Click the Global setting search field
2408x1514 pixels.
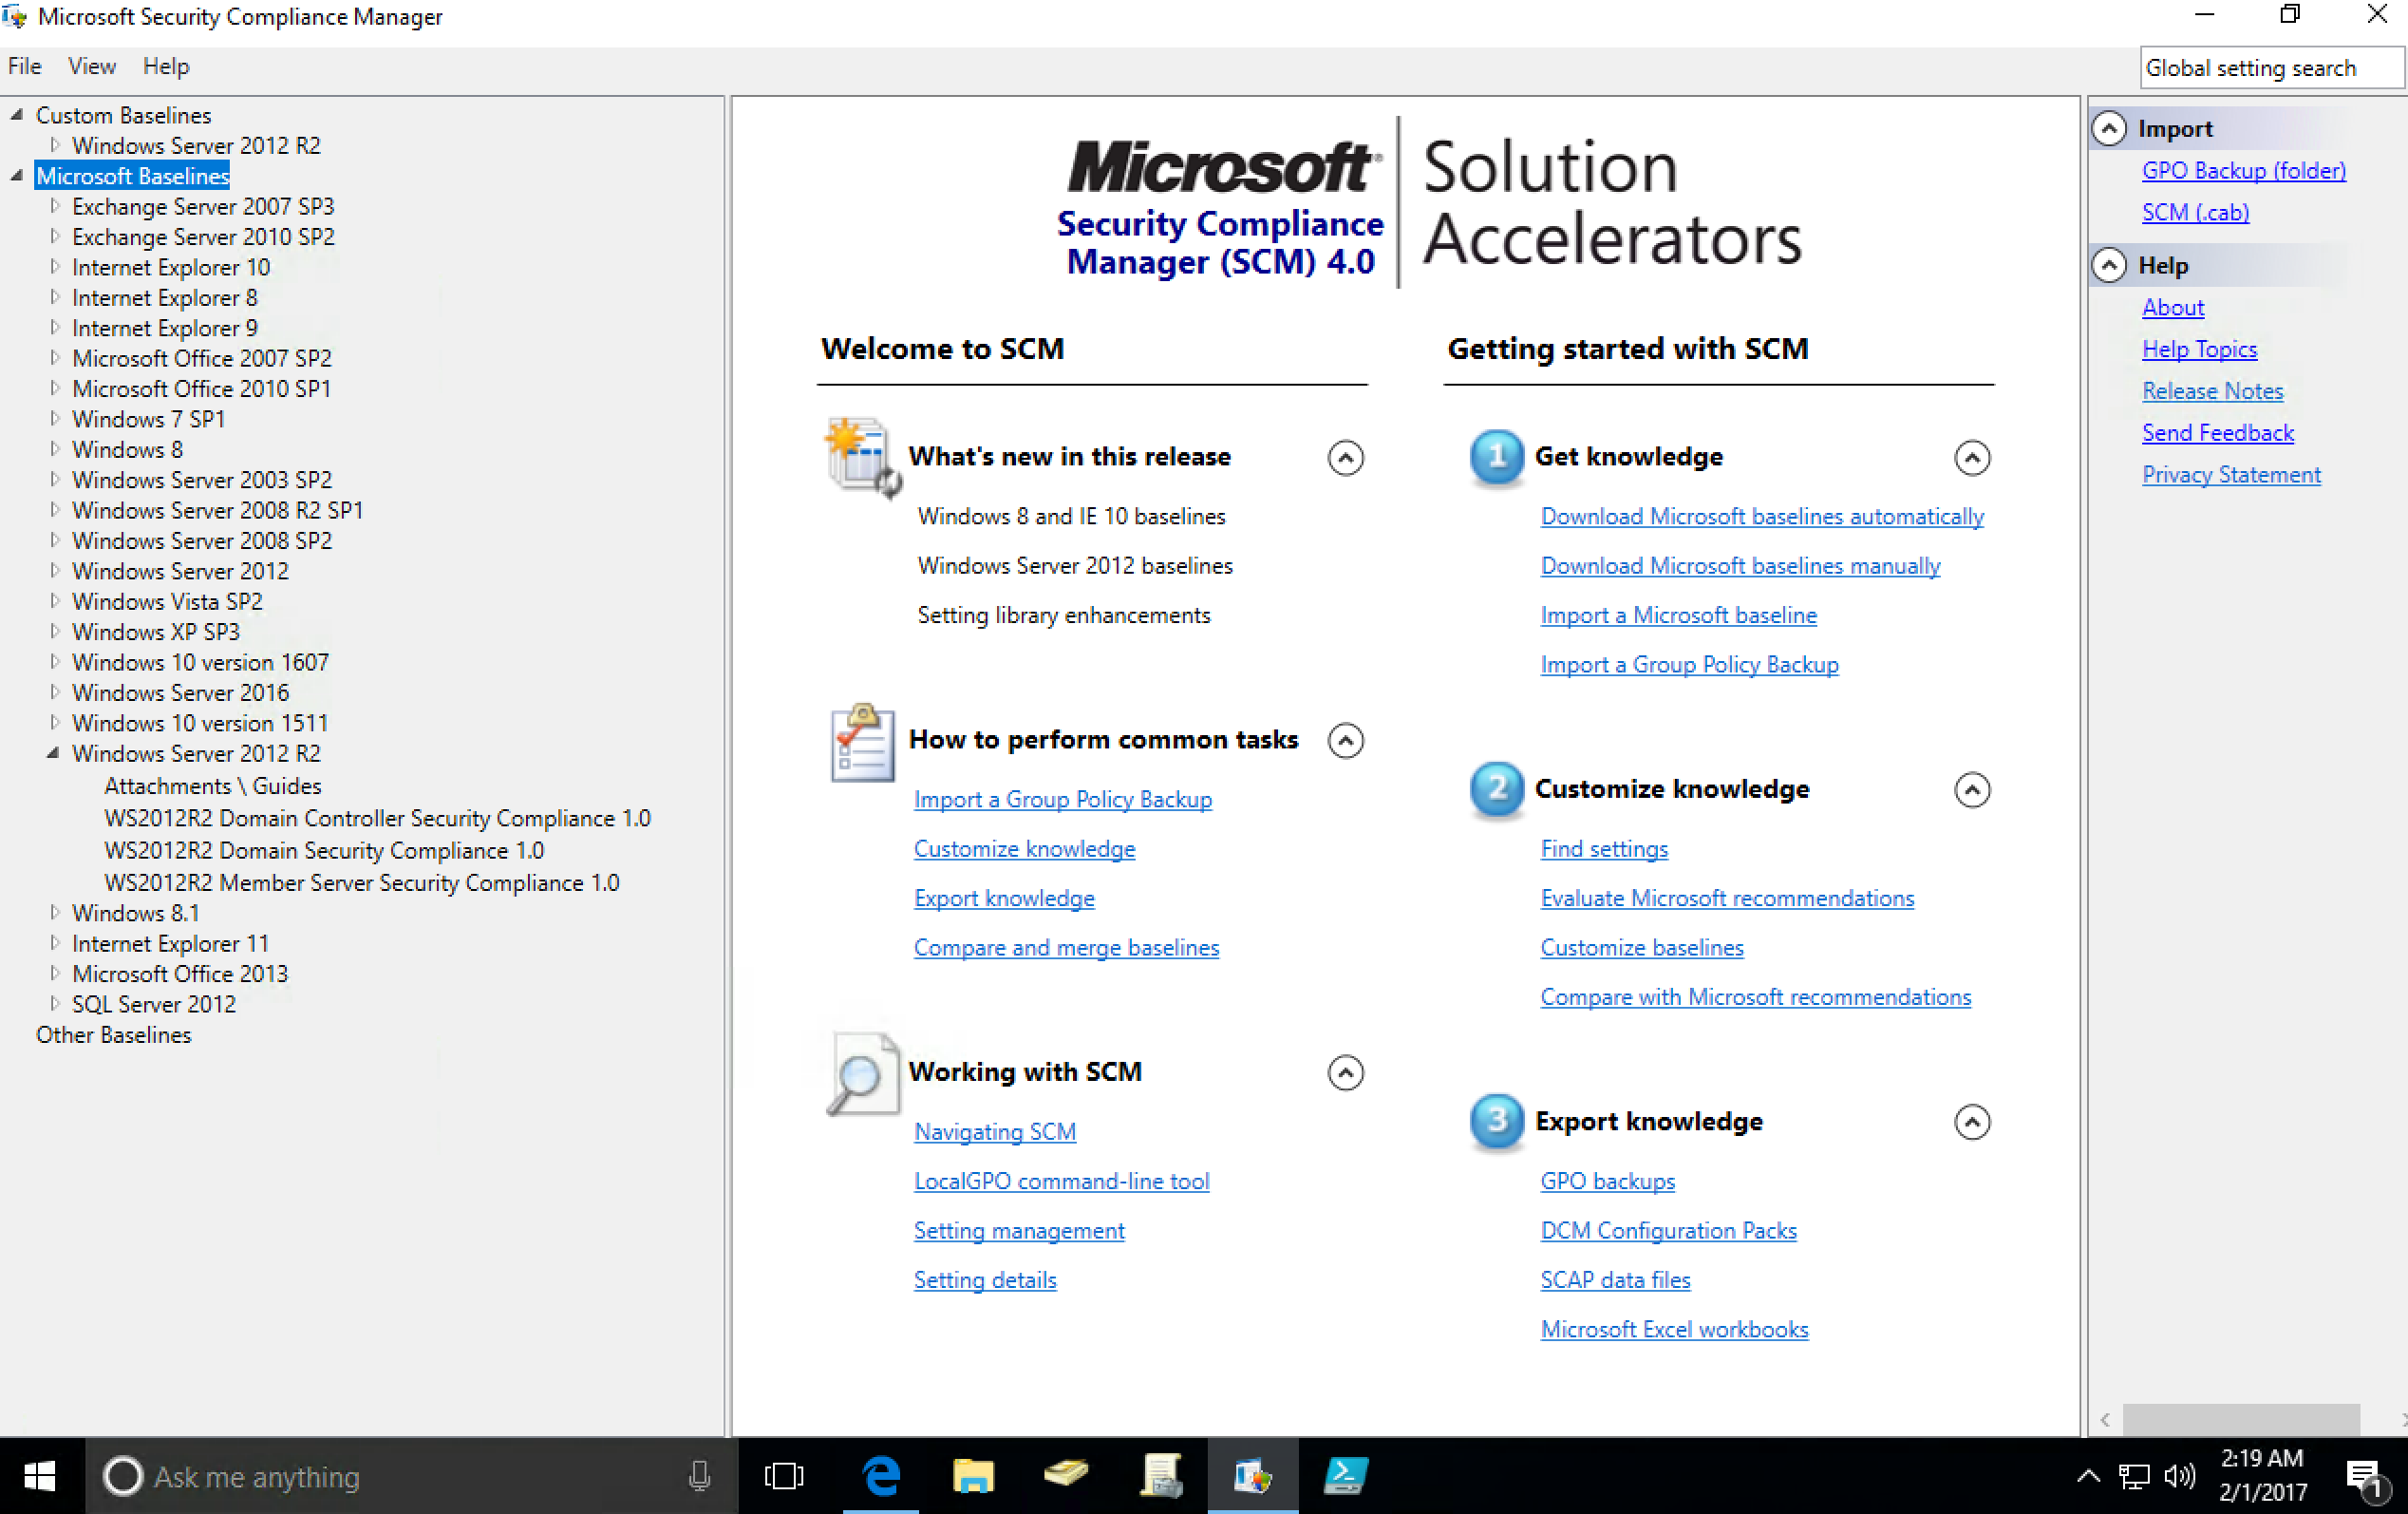(x=2270, y=68)
